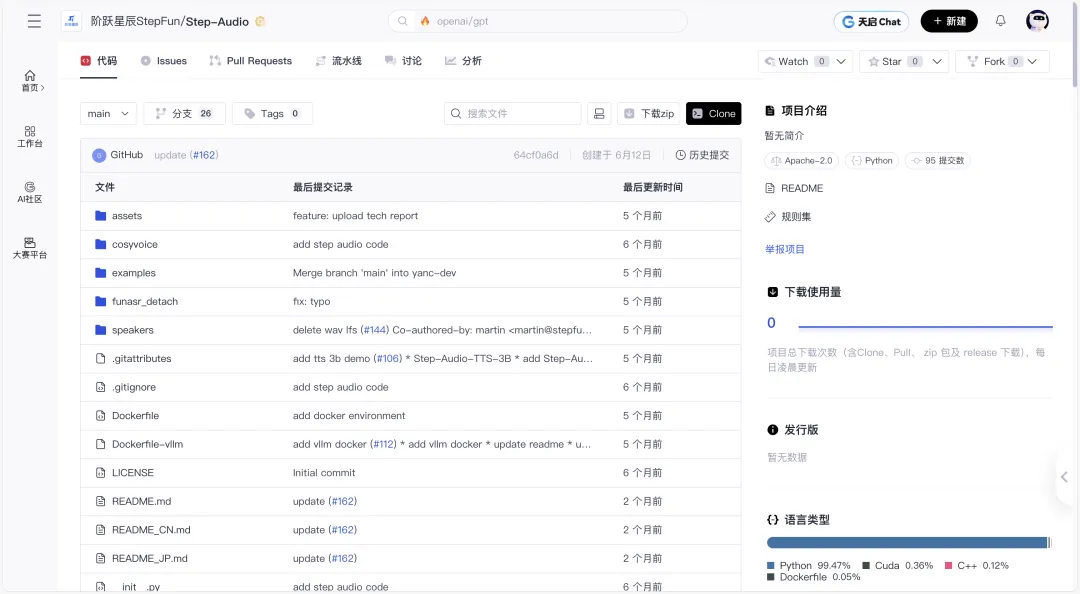The image size is (1080, 594).
Task: Click the Apache-2.0 license tag
Action: point(802,161)
